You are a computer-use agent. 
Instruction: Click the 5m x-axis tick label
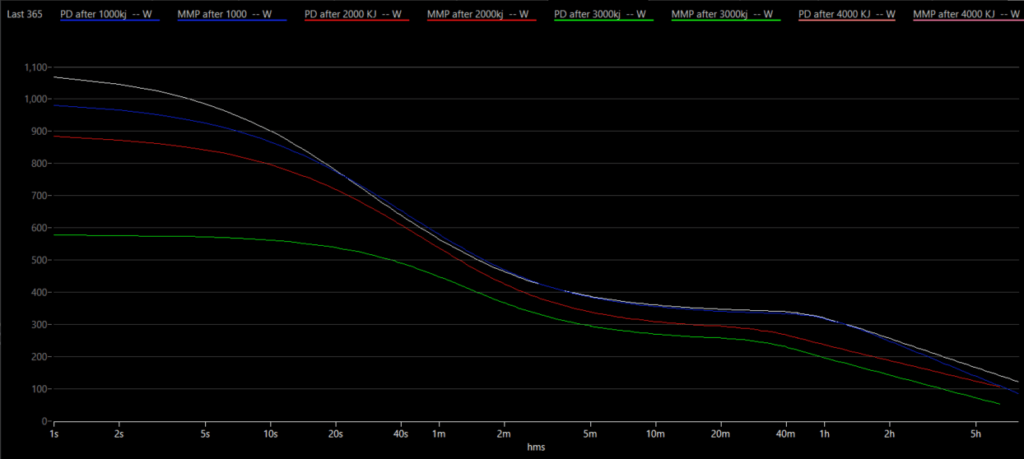[590, 434]
